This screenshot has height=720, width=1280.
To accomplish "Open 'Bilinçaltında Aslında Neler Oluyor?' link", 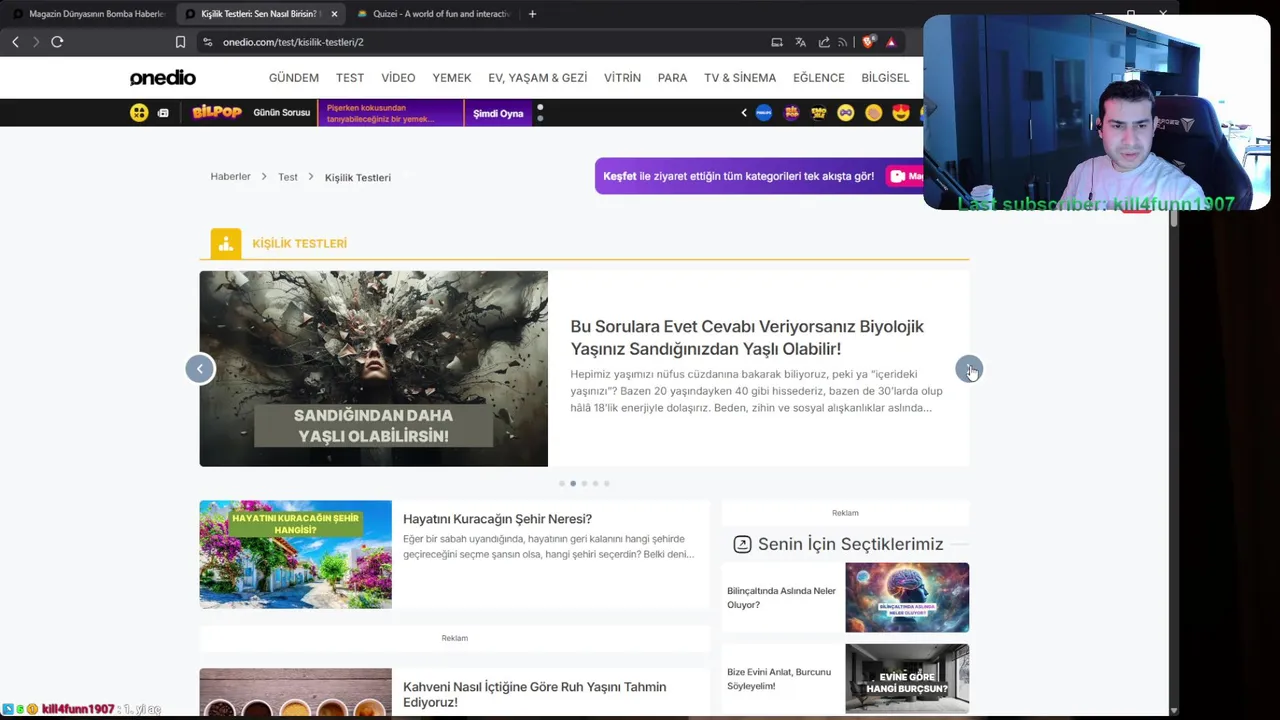I will pos(781,597).
